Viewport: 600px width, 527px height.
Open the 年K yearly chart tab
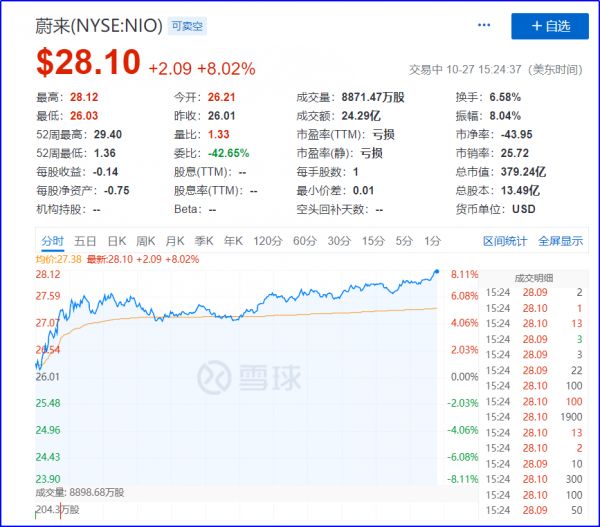233,241
